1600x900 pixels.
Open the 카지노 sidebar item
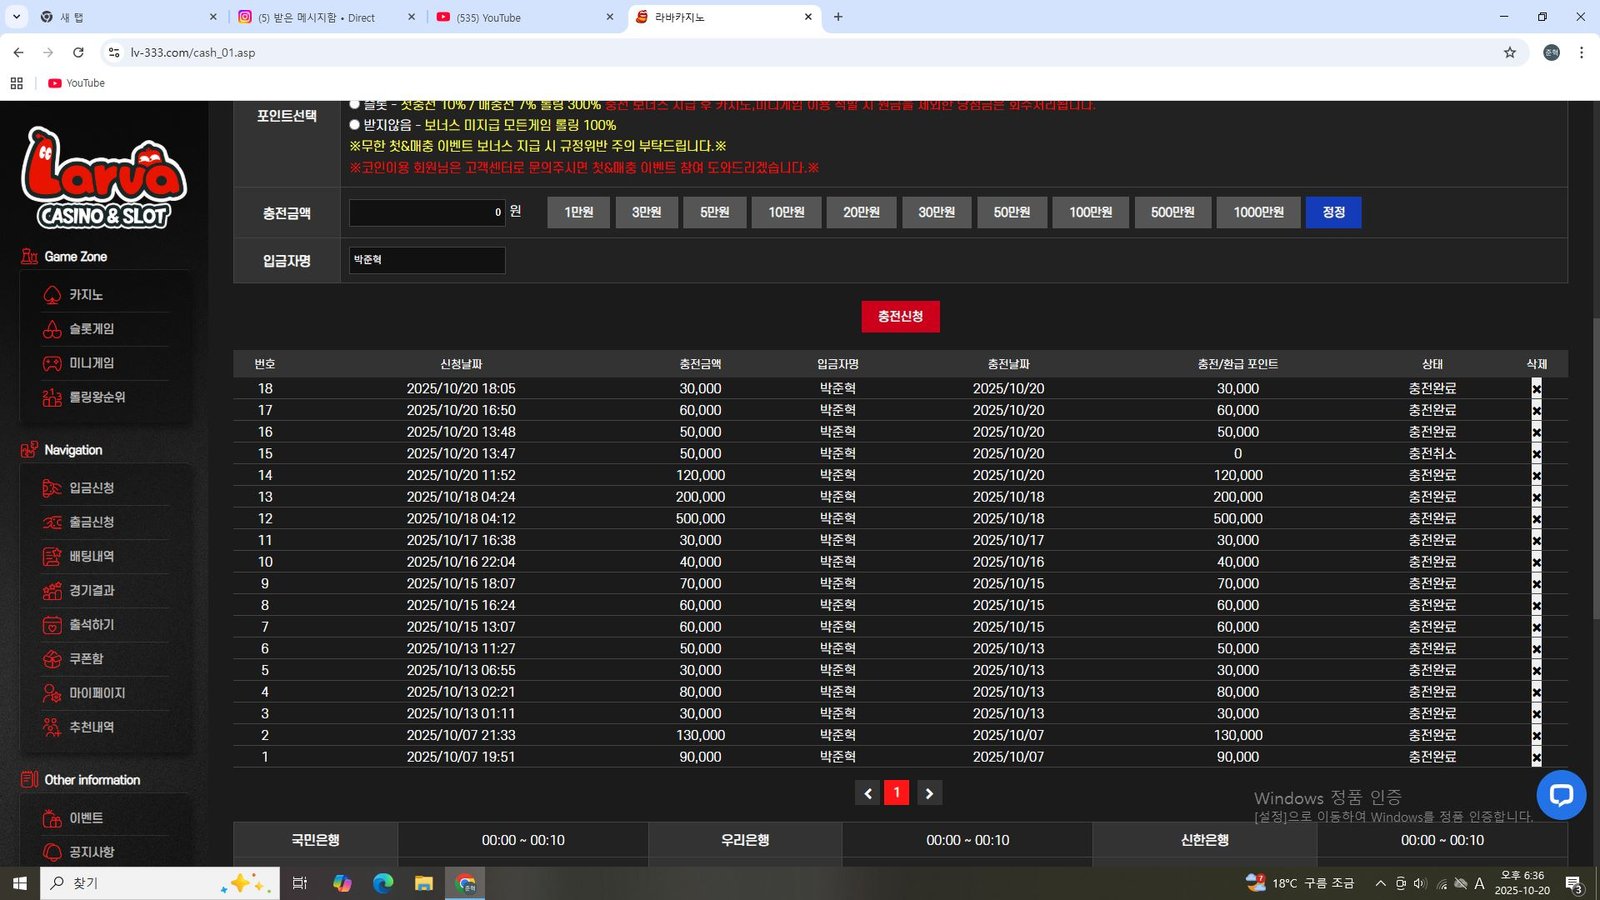point(86,295)
